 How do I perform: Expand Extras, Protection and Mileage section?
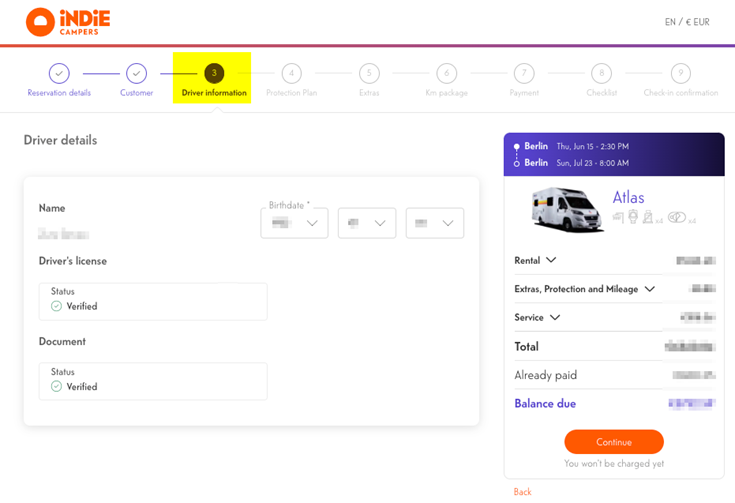coord(584,289)
